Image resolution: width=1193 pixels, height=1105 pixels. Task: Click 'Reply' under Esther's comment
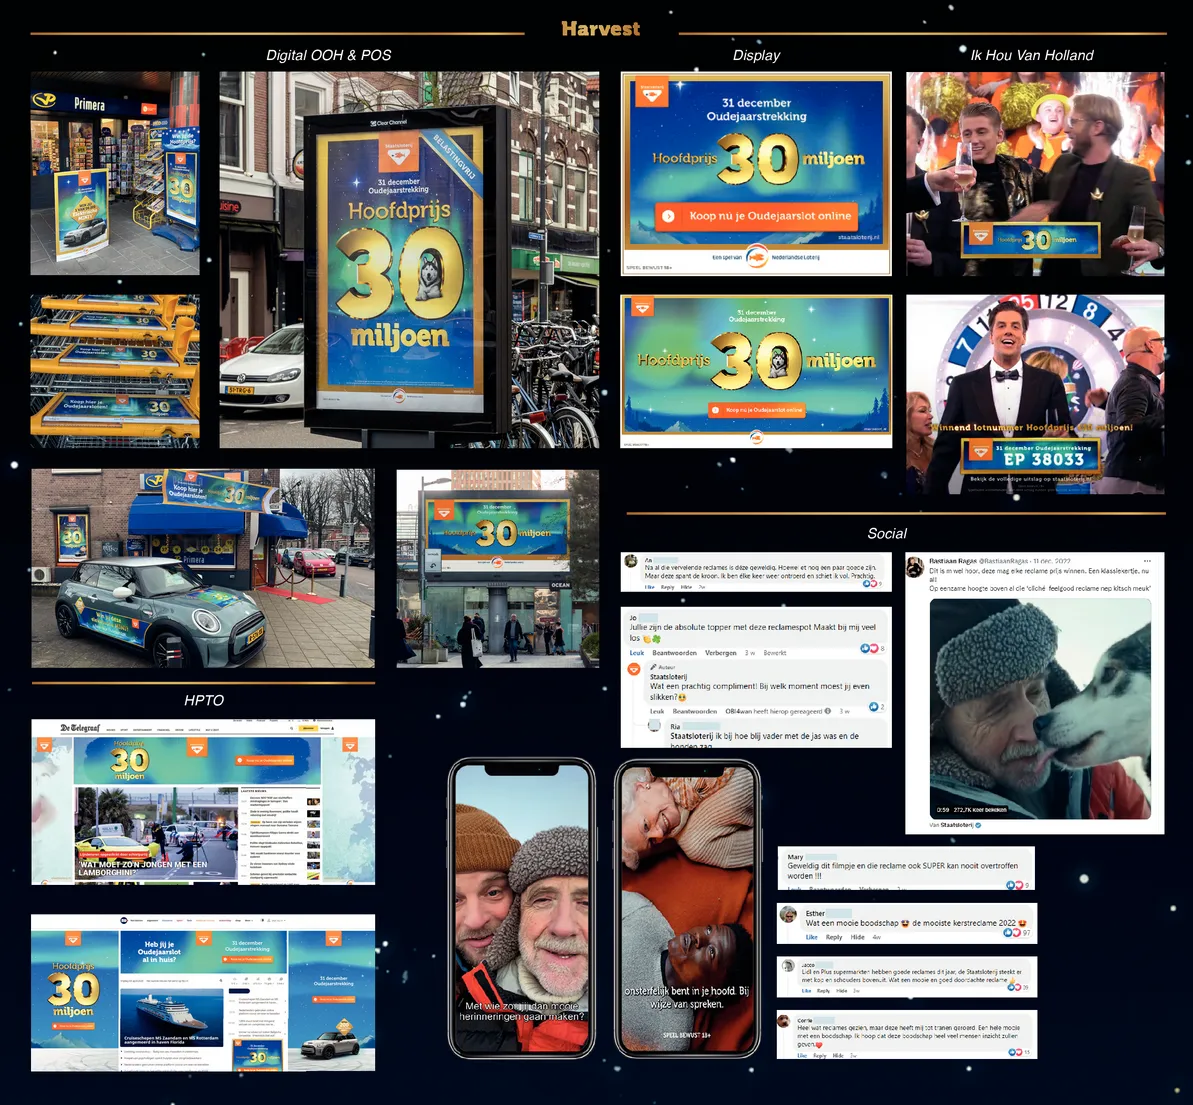[834, 938]
